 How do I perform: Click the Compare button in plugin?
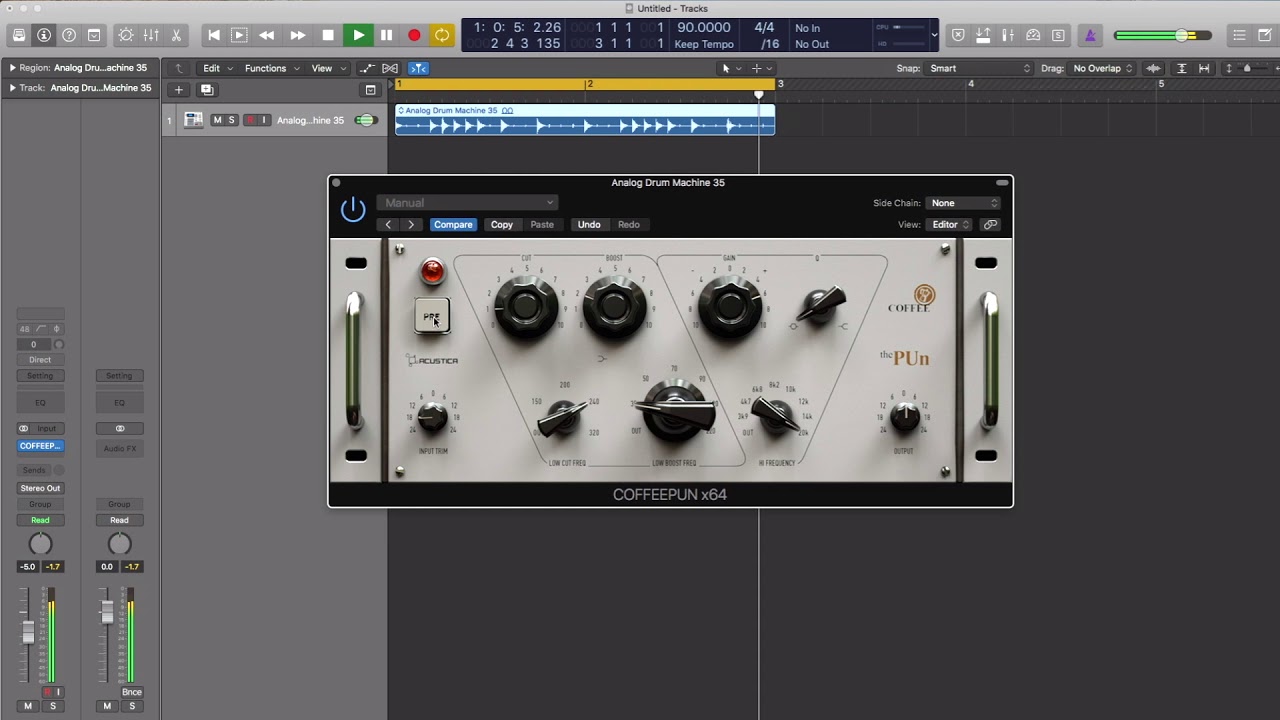453,224
